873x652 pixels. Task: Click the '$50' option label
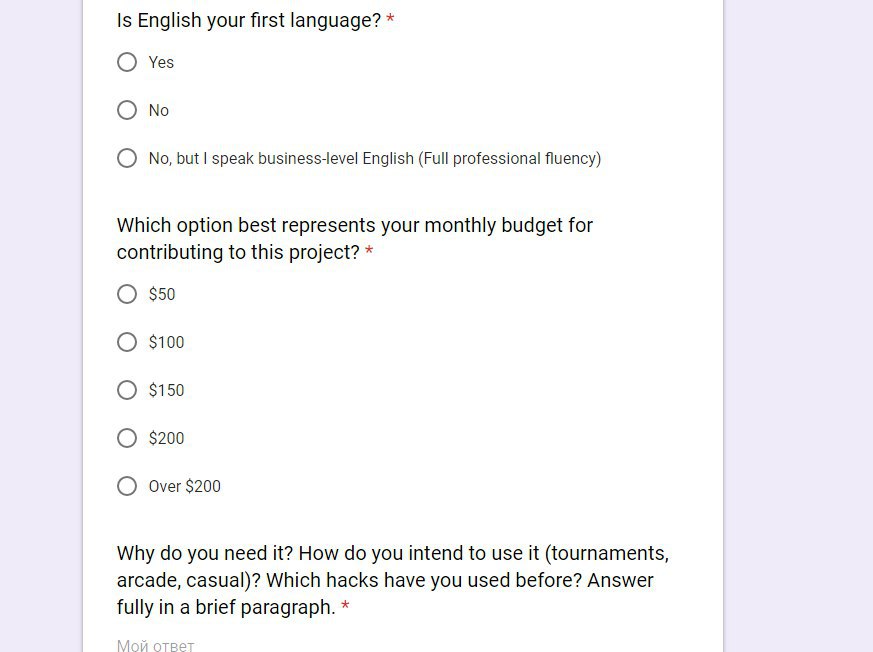coord(162,294)
